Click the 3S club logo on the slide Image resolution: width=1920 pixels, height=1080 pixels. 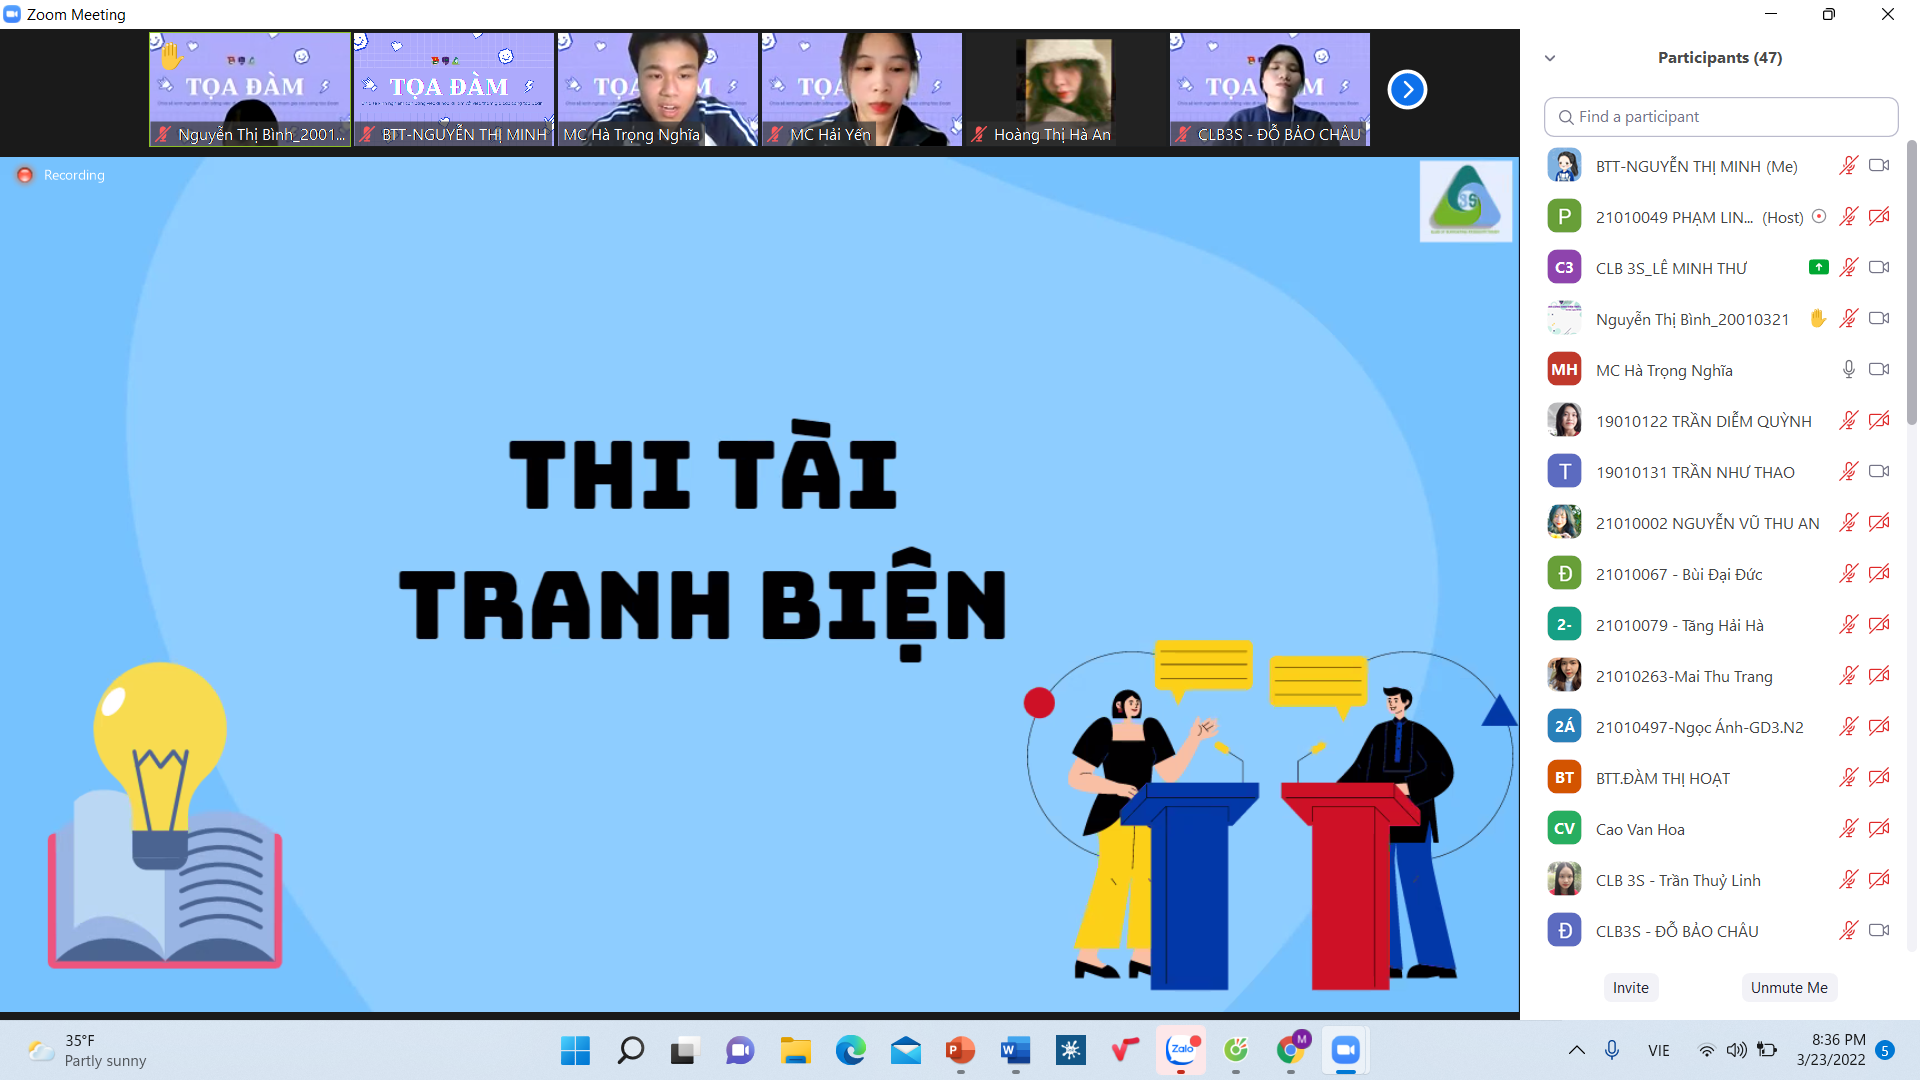(1465, 201)
